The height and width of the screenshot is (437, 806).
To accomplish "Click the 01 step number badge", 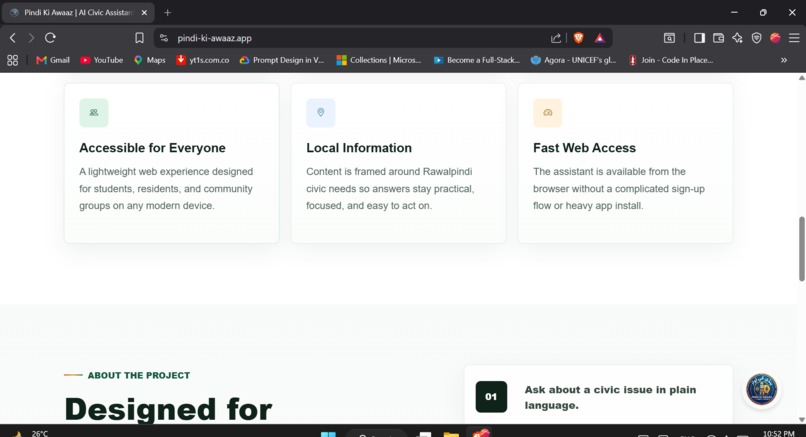I will [491, 396].
